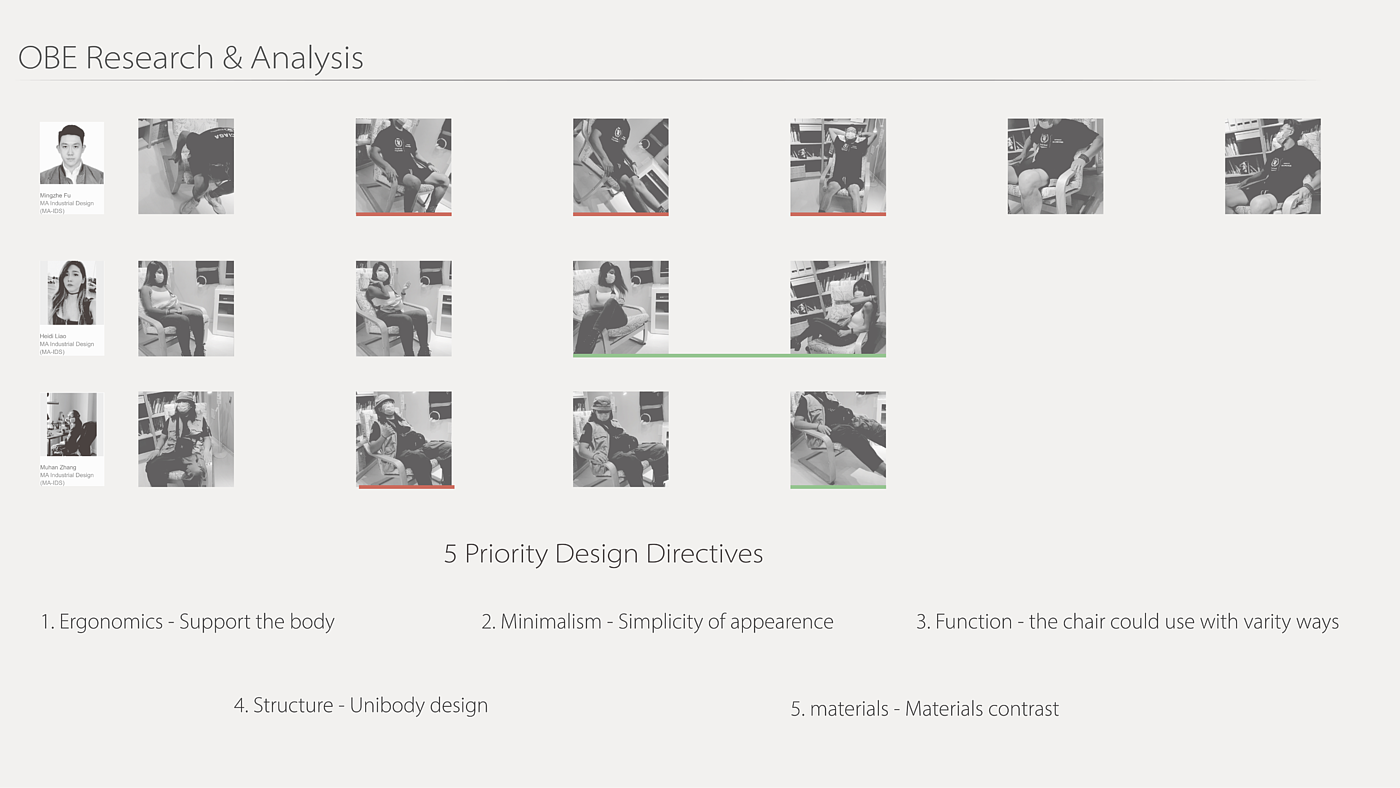Select Mingzhe Fu's second photo with red underline
Screen dimensions: 1400x788
click(x=403, y=166)
